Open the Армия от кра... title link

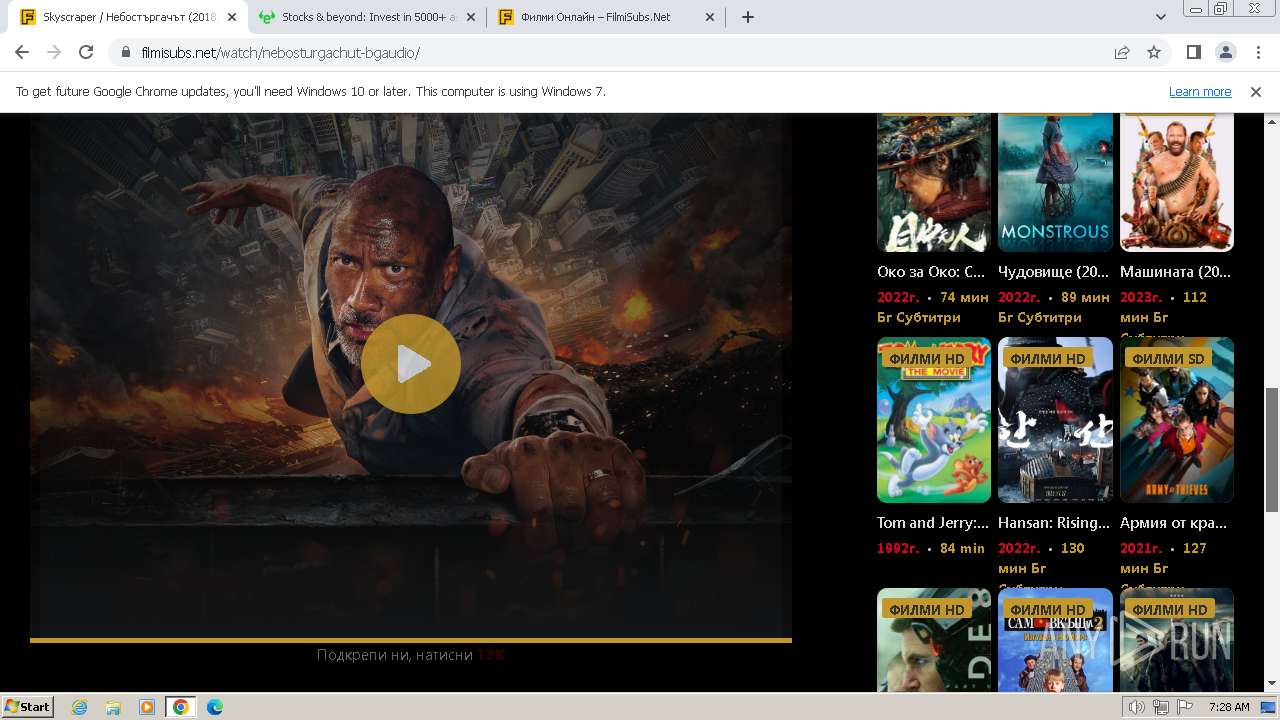click(x=1173, y=523)
